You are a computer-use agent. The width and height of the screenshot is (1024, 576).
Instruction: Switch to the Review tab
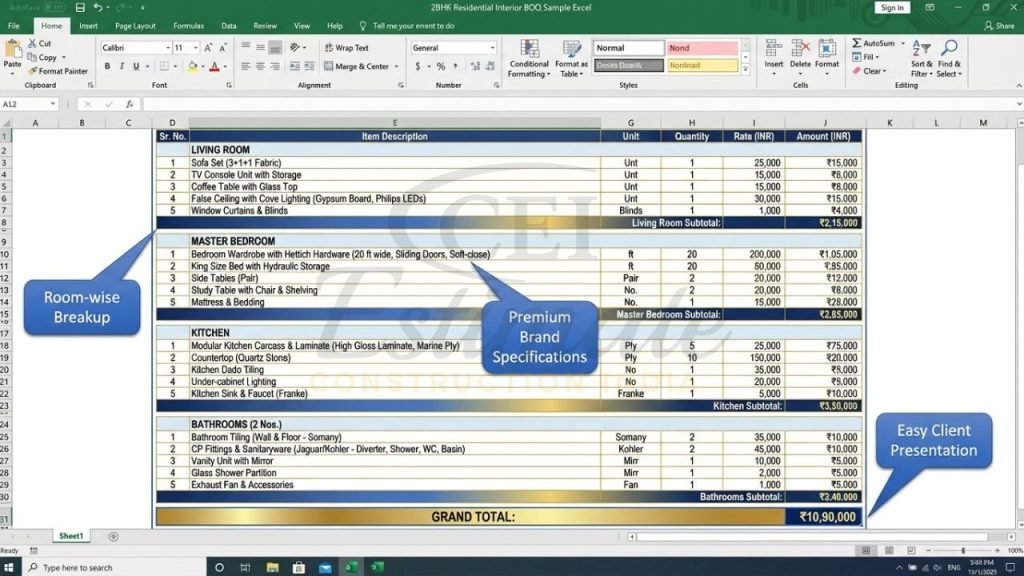pos(264,26)
